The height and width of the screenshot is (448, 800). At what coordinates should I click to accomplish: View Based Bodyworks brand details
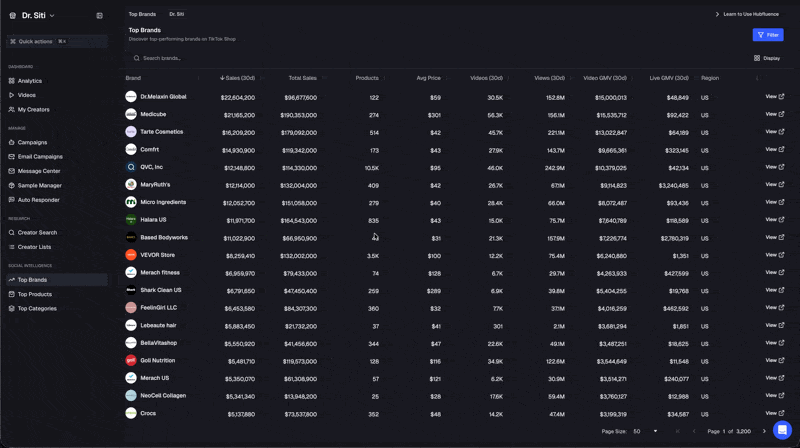pos(774,238)
